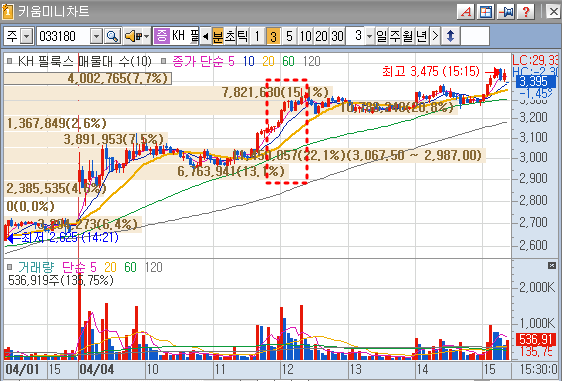
Task: Click the 4,002,765(7.7%) volume profile bar
Action: point(88,78)
